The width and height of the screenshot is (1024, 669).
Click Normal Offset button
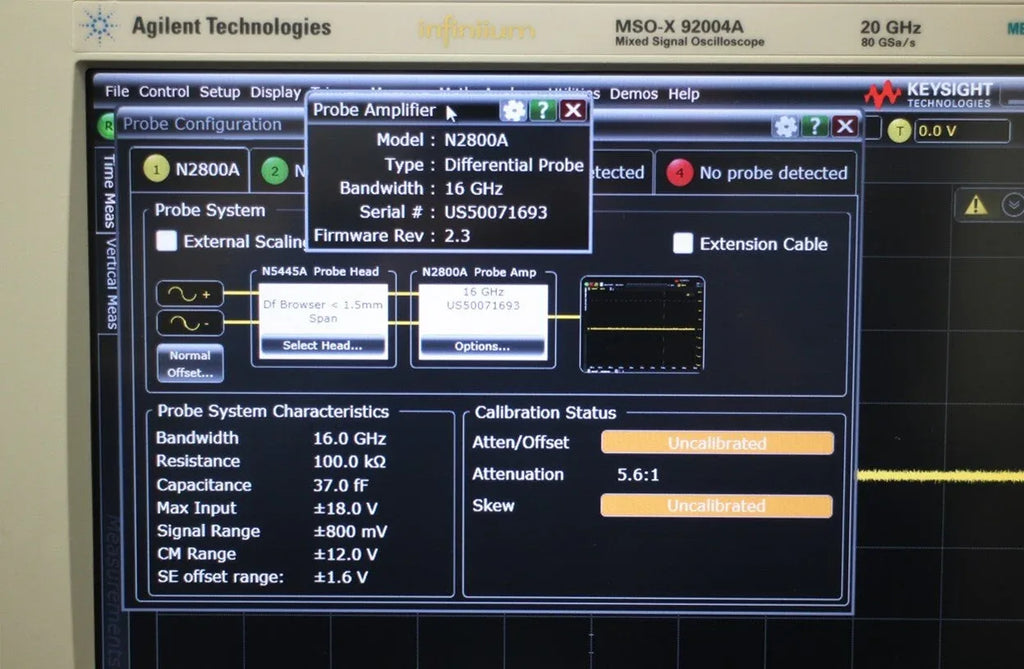pos(190,364)
